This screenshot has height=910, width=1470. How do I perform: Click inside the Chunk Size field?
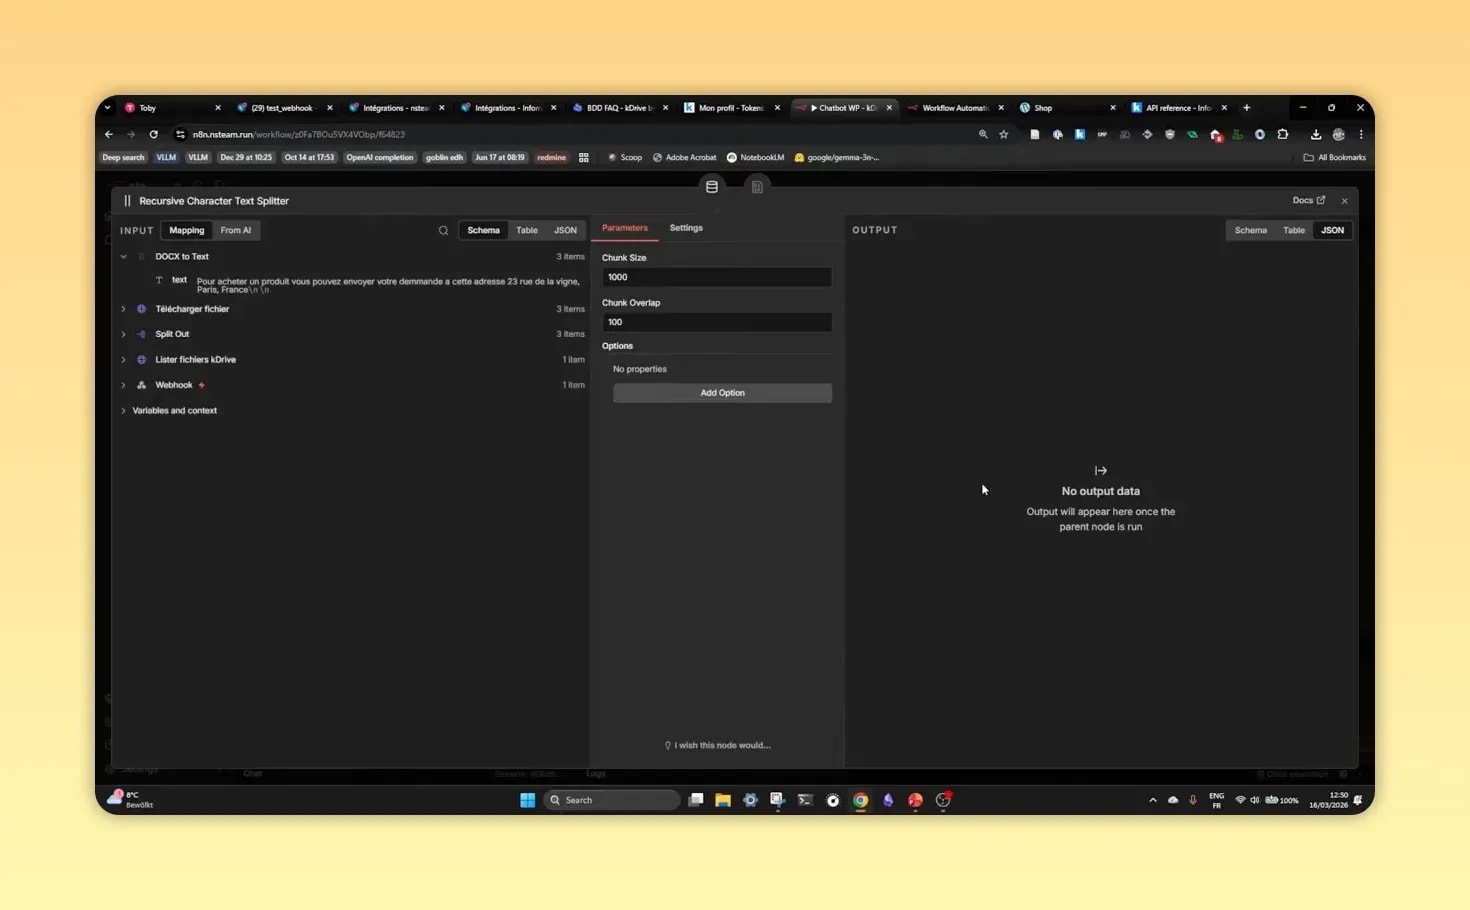[716, 277]
